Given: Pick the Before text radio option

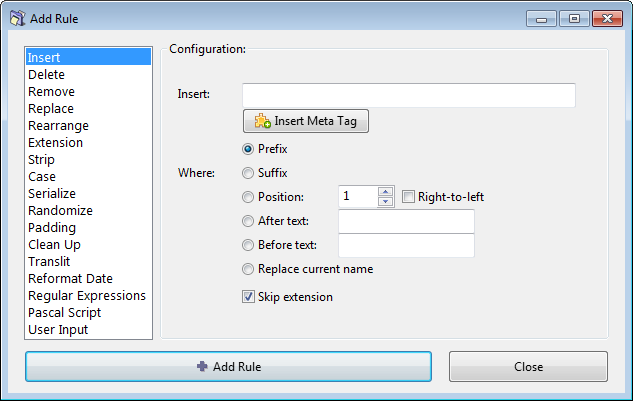Looking at the screenshot, I should 249,245.
